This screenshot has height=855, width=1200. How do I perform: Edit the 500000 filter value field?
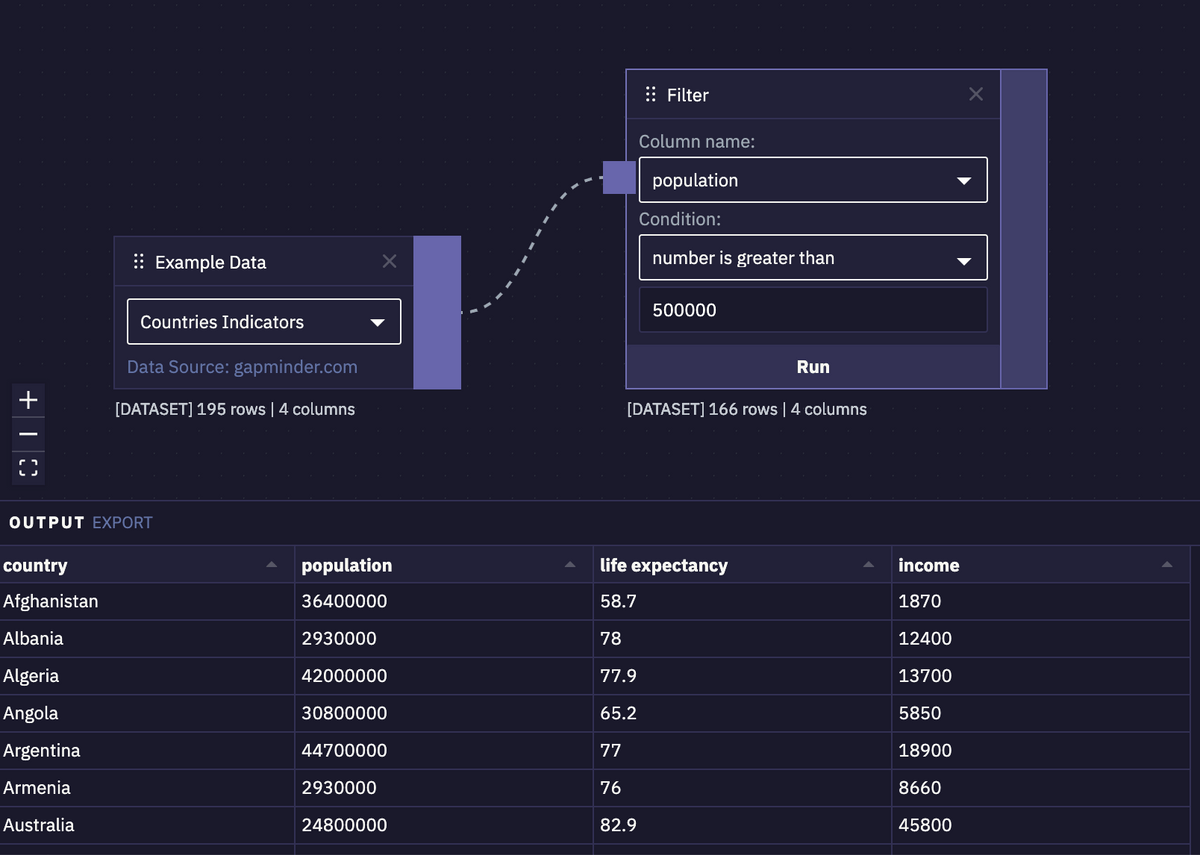pos(813,309)
